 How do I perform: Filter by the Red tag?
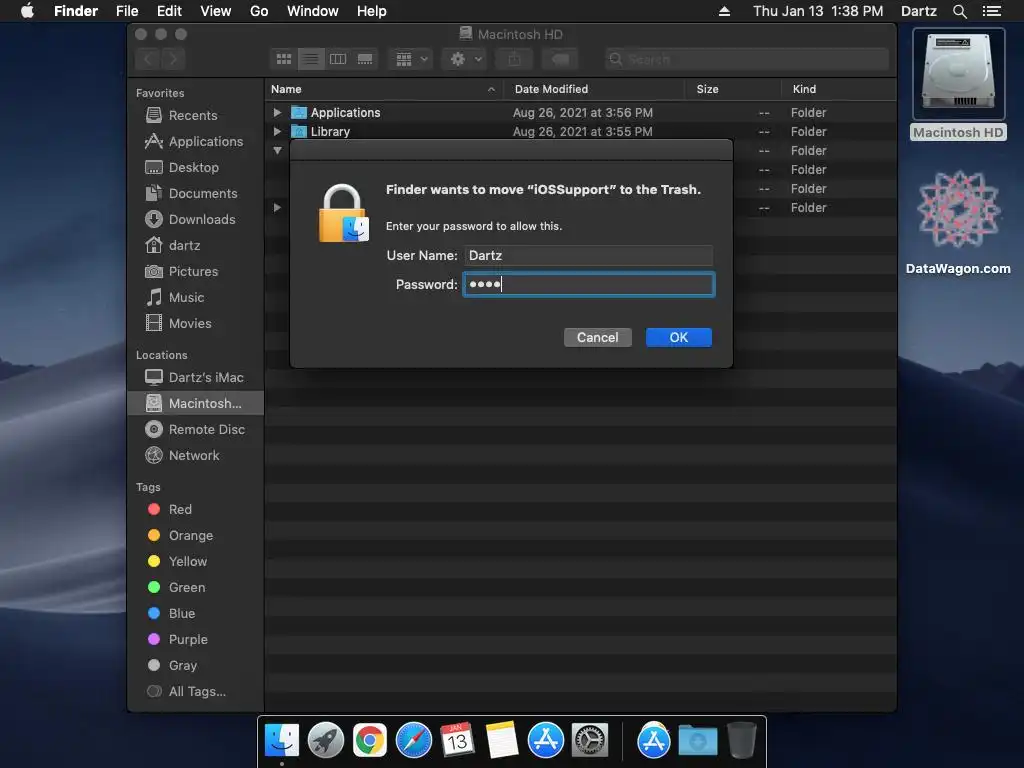170,509
